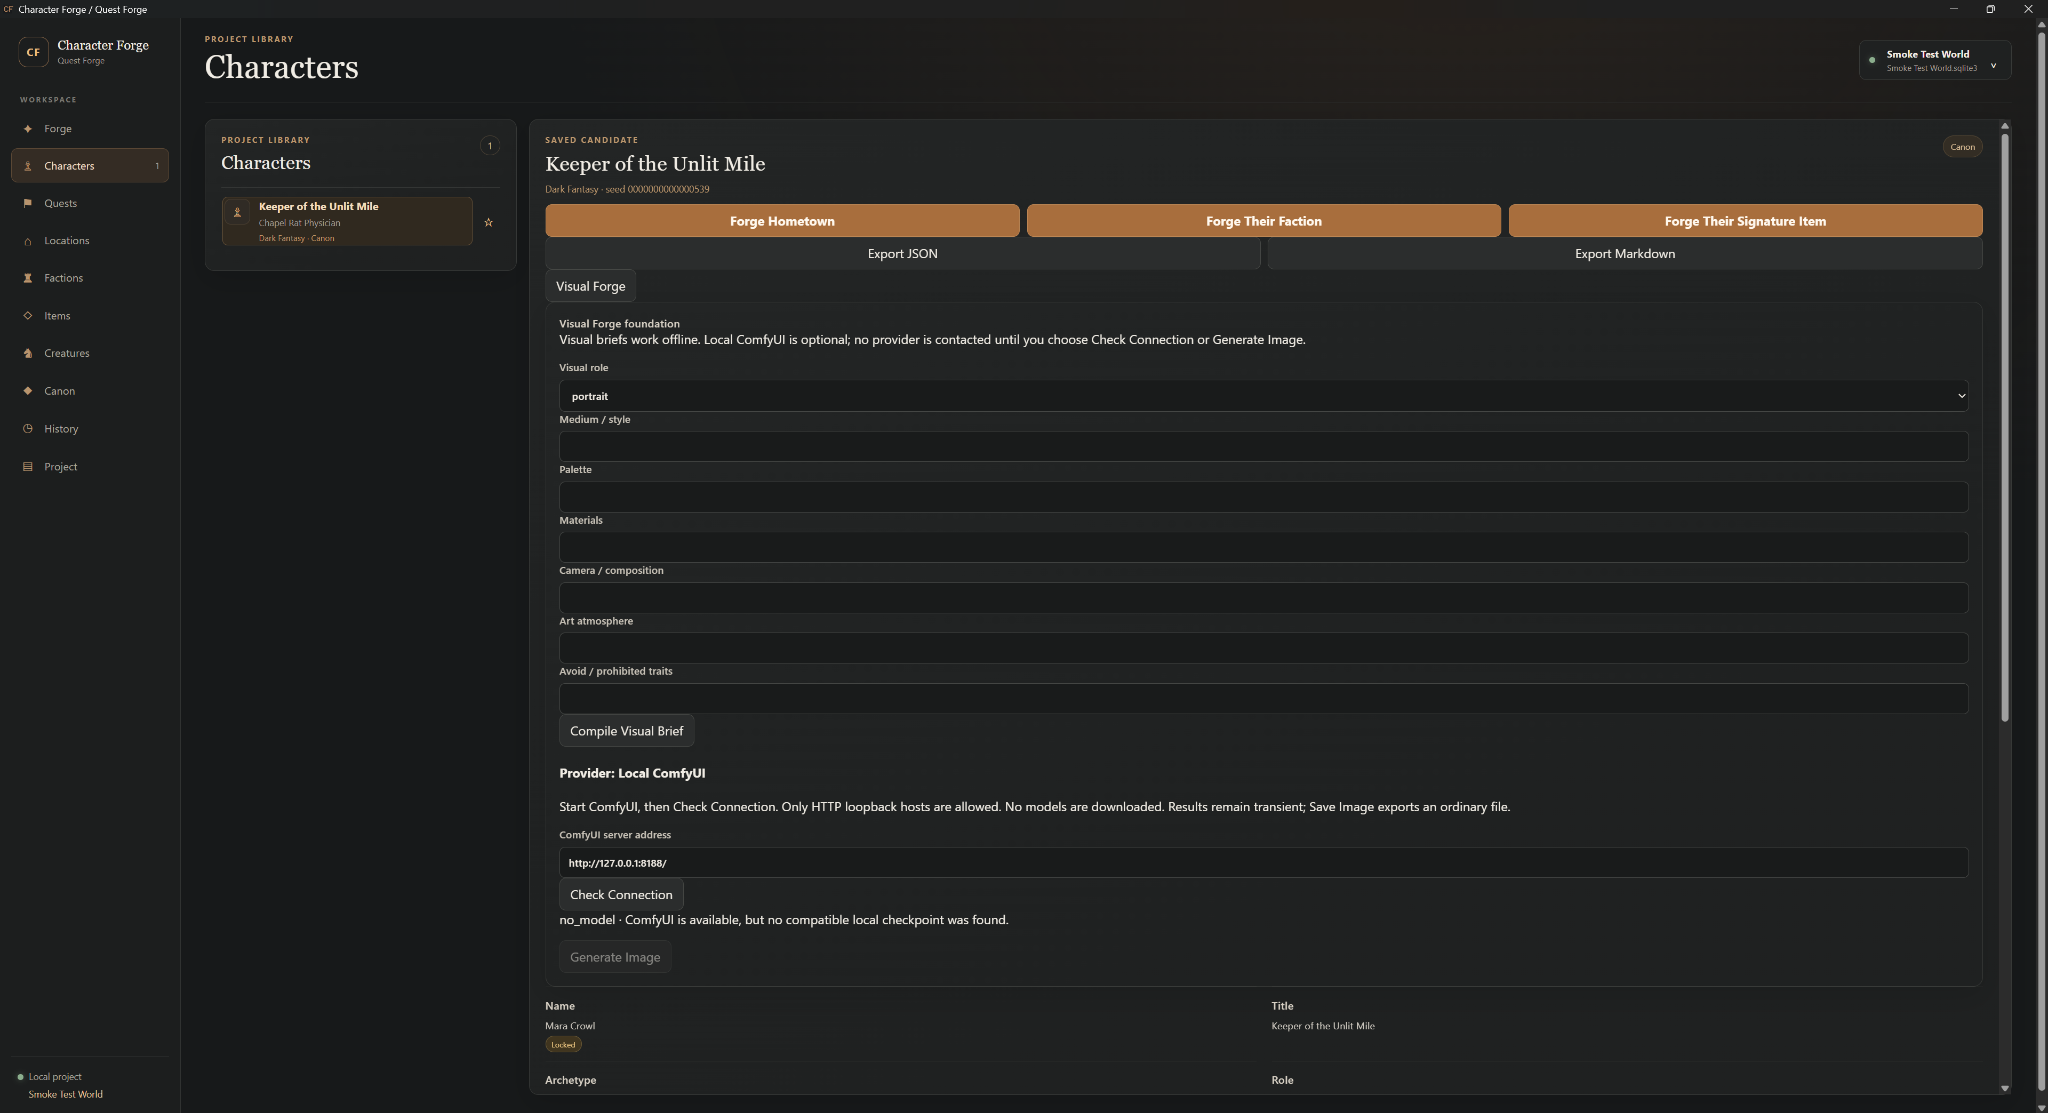Screen dimensions: 2048x1113
Task: Click Compile Visual Brief button
Action: (626, 731)
